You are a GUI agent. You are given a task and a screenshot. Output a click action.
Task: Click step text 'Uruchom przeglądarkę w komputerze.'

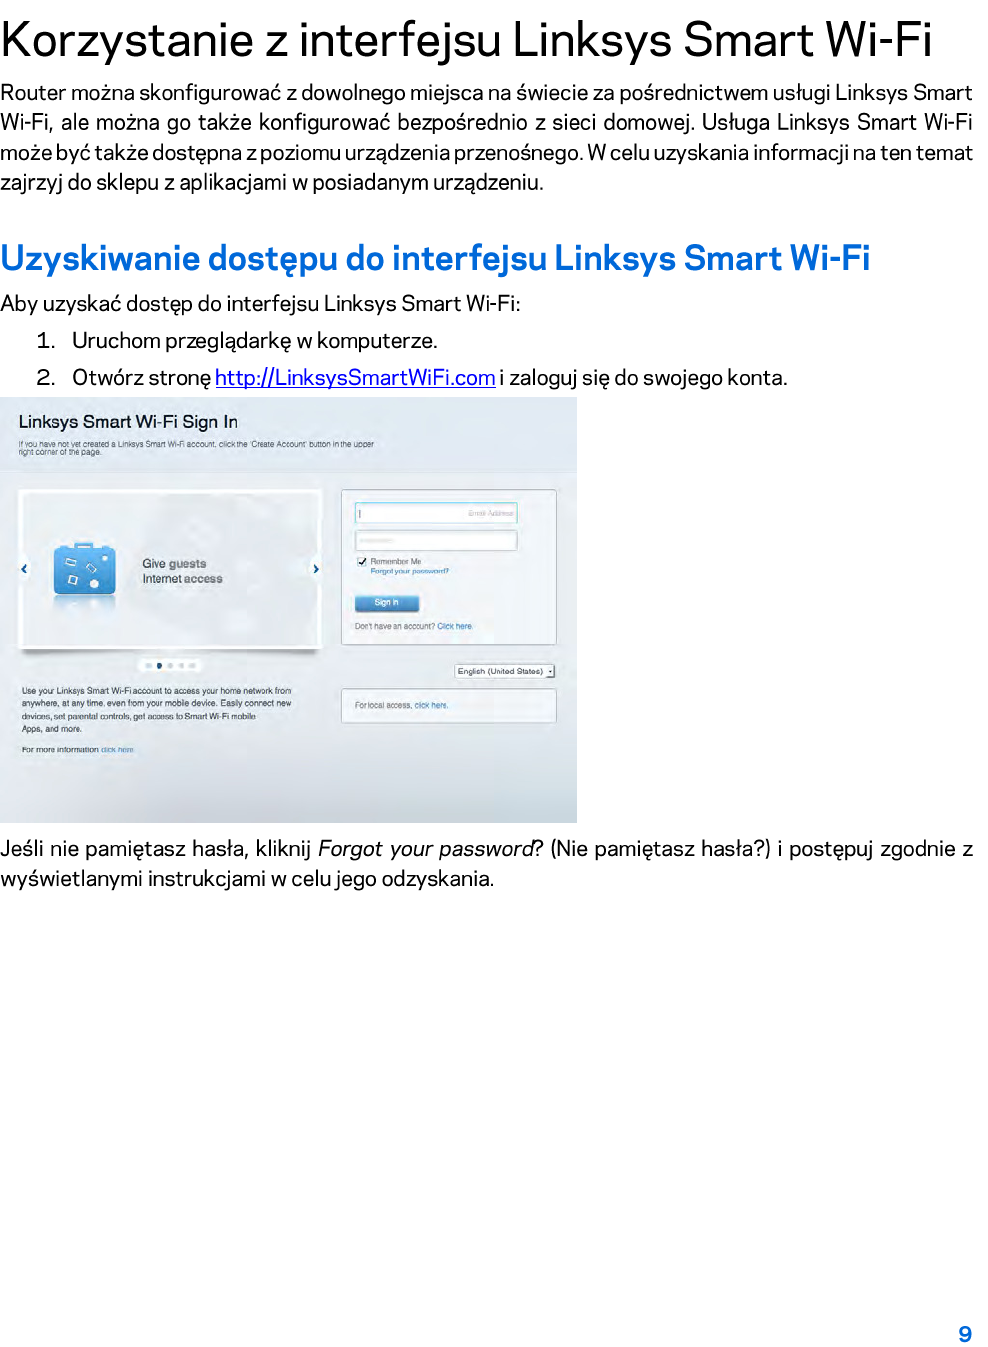coord(255,341)
